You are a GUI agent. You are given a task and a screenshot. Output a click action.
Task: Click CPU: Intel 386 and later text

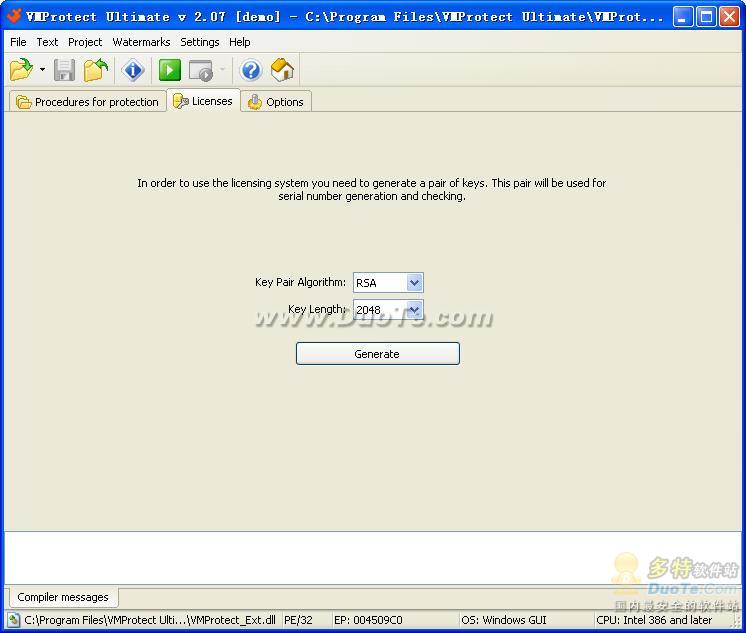coord(654,620)
